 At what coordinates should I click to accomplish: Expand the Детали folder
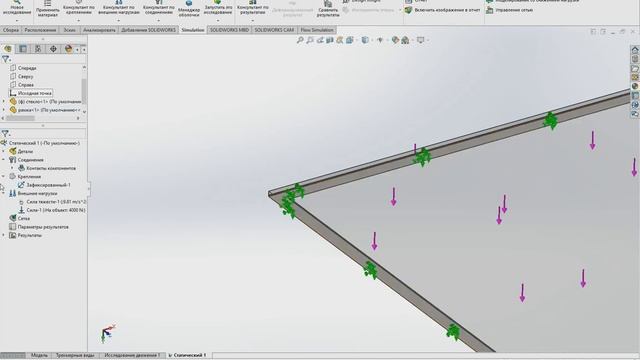coord(4,151)
